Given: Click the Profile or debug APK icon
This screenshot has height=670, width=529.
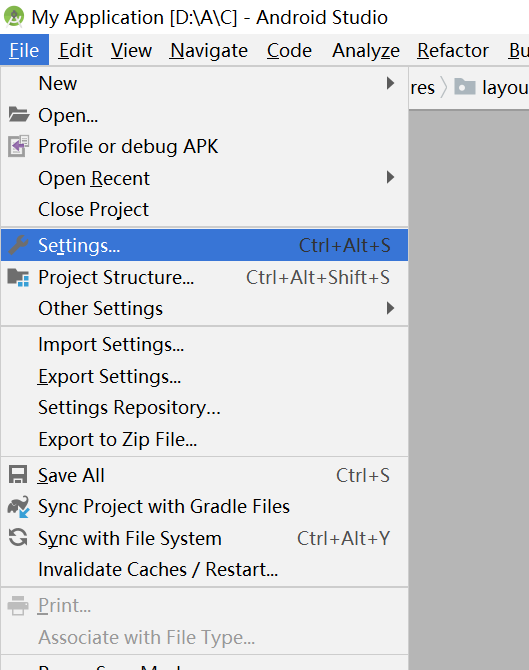Looking at the screenshot, I should (18, 146).
